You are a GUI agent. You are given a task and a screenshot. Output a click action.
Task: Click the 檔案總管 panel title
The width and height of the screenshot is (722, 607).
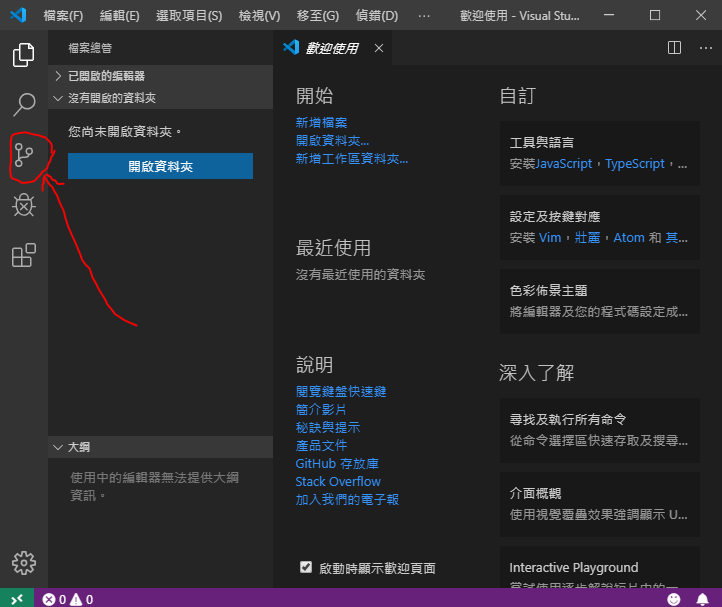click(90, 48)
